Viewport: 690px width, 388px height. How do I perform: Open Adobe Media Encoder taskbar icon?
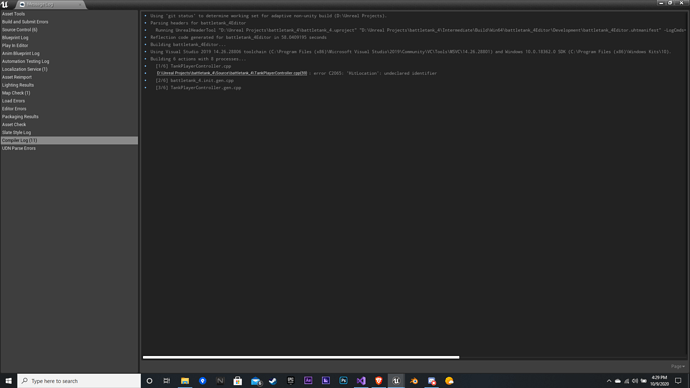coord(326,381)
